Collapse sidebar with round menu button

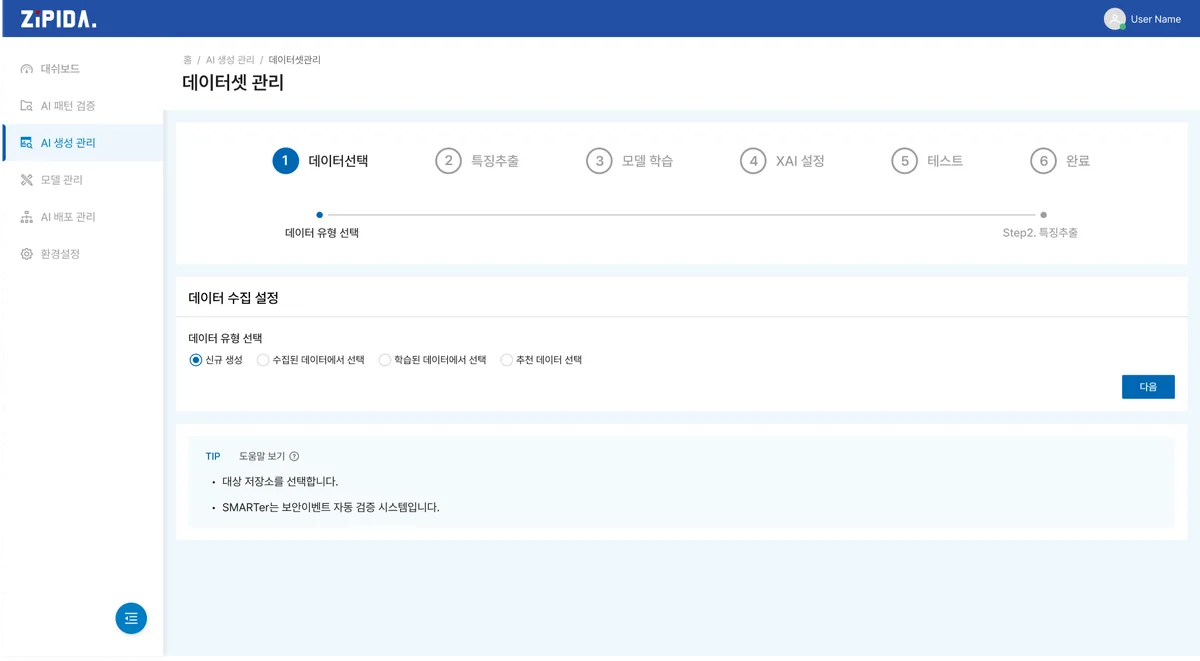click(131, 619)
